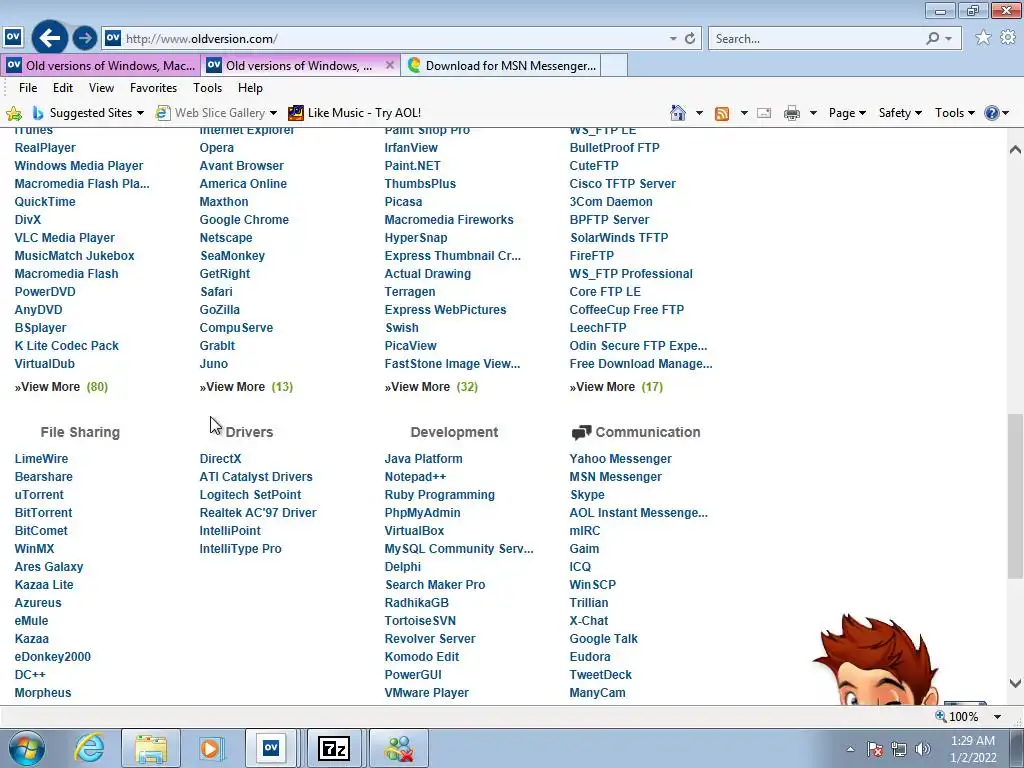Go back with the browser Back arrow

tap(50, 38)
